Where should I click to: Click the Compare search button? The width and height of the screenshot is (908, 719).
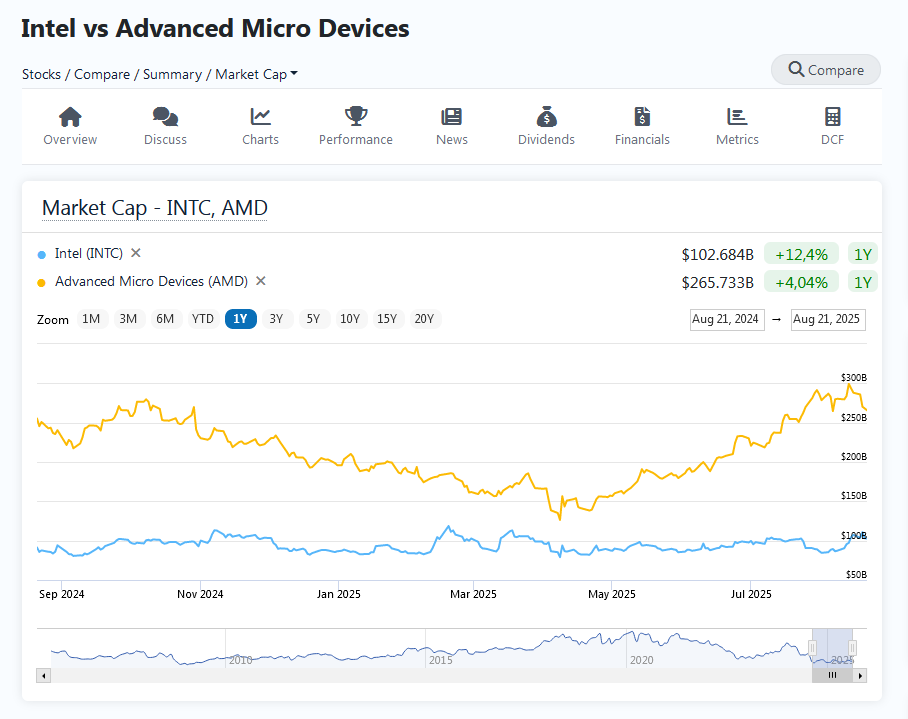point(826,70)
